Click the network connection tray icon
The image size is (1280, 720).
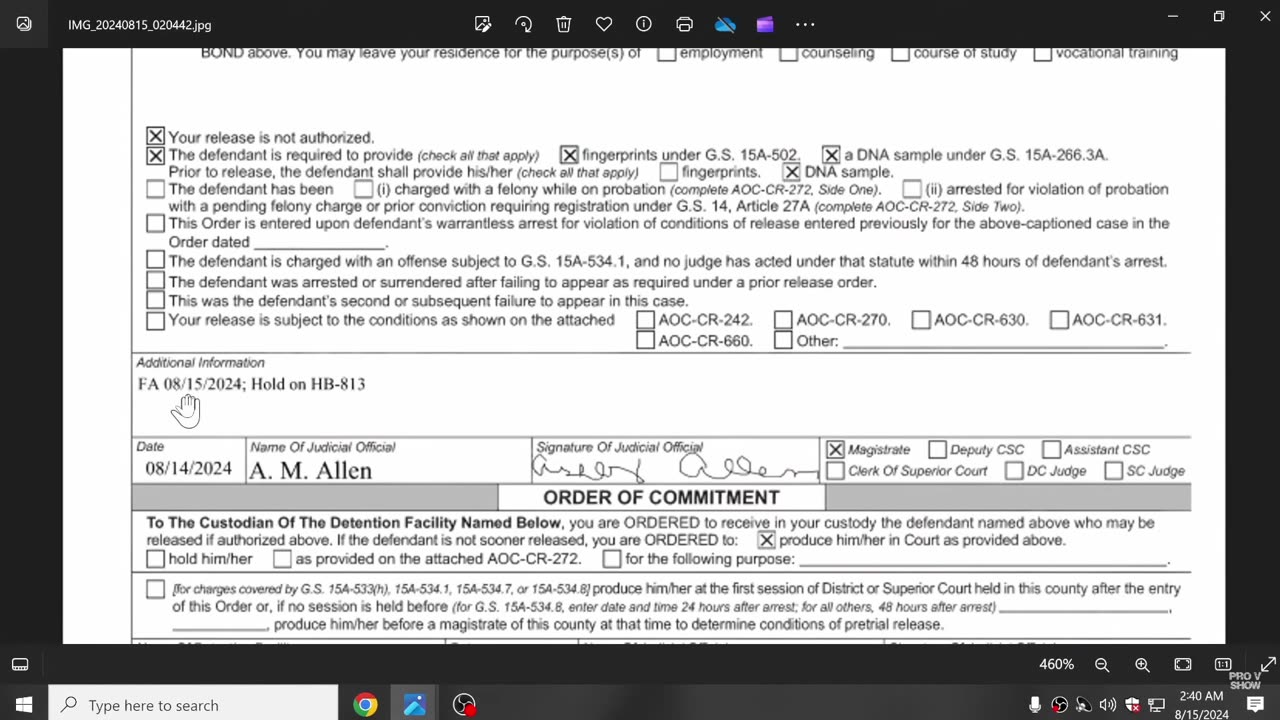pyautogui.click(x=1156, y=705)
